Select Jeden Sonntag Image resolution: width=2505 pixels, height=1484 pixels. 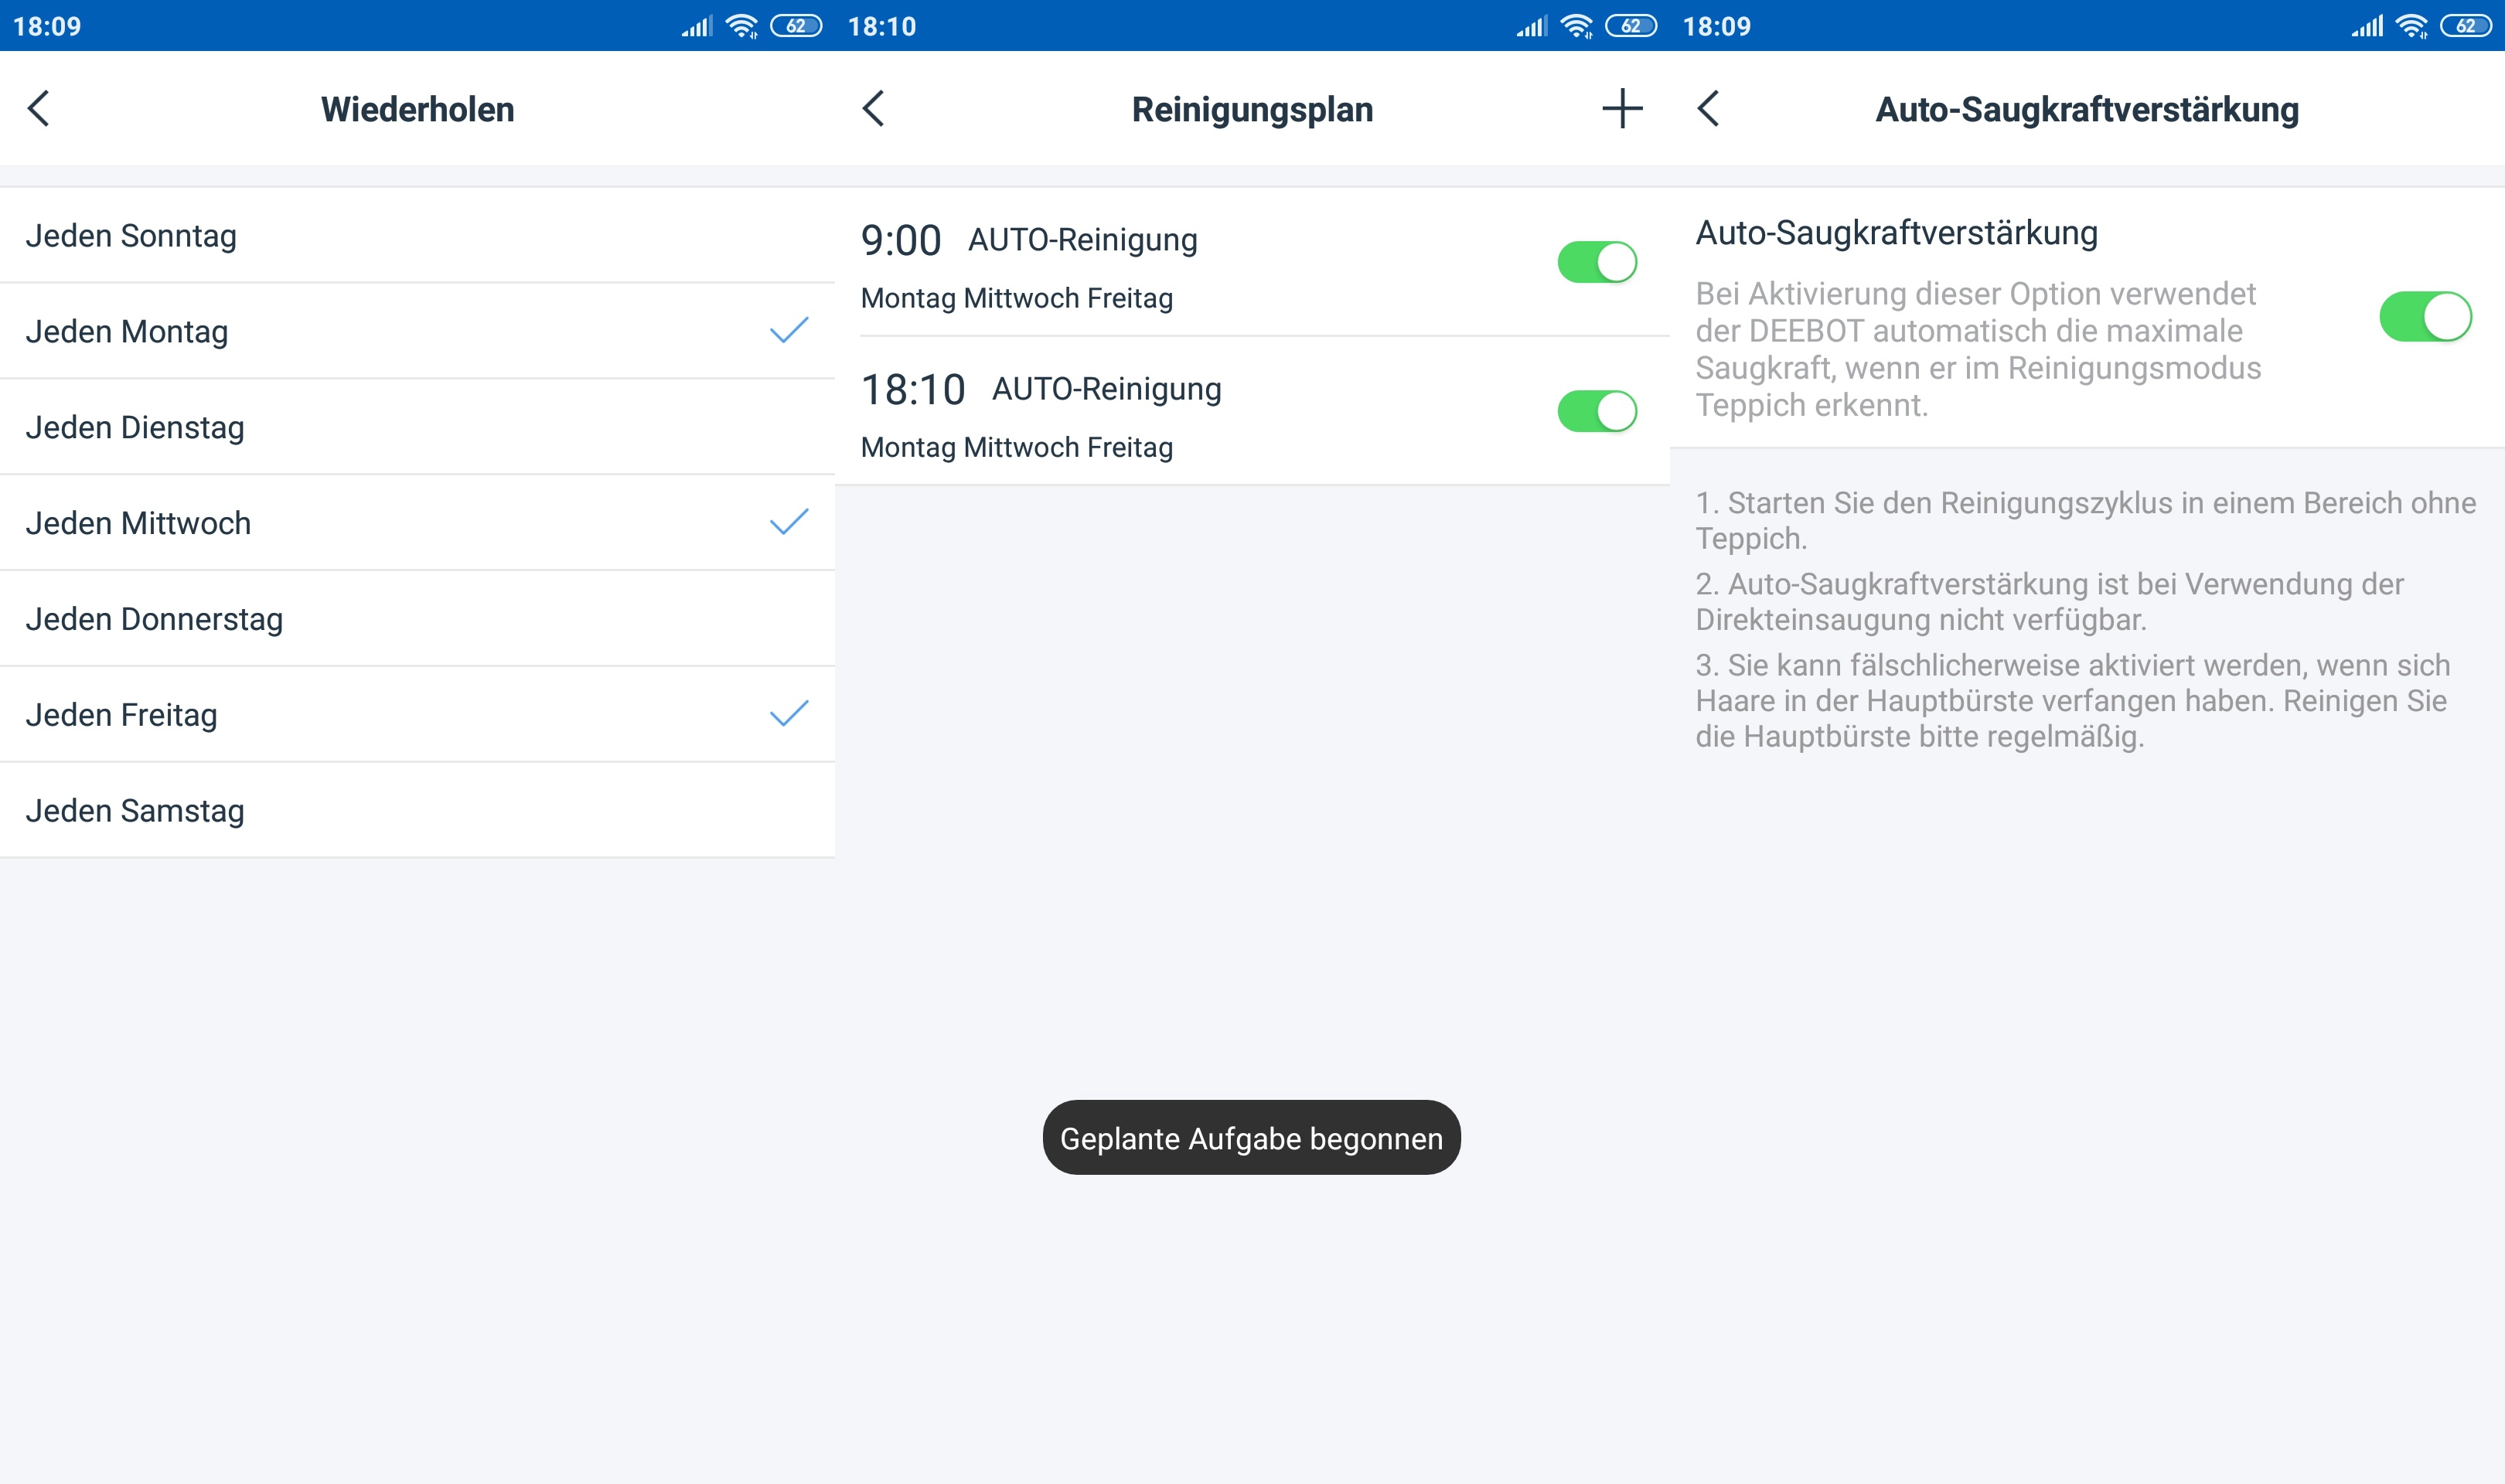pos(417,236)
